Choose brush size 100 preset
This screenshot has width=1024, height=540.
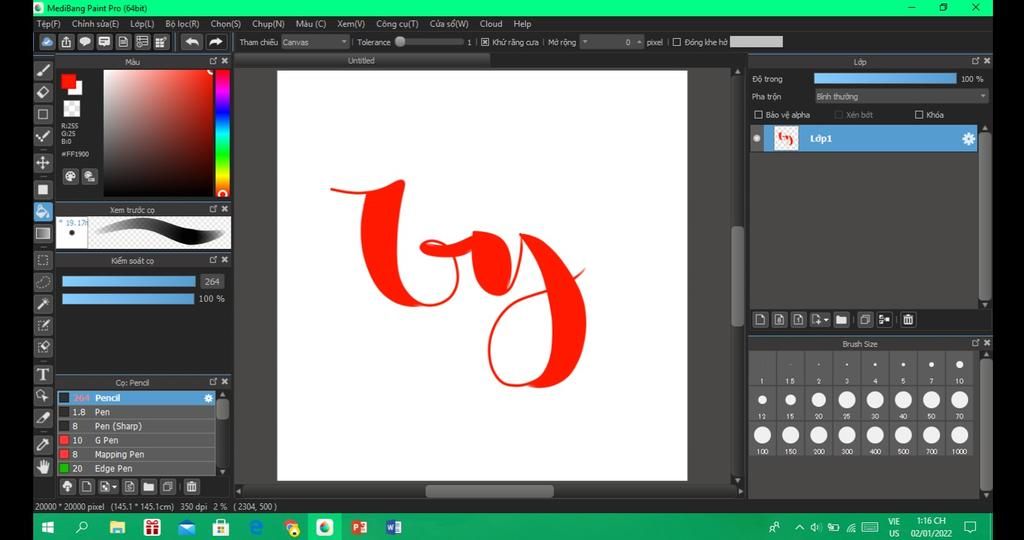(762, 436)
